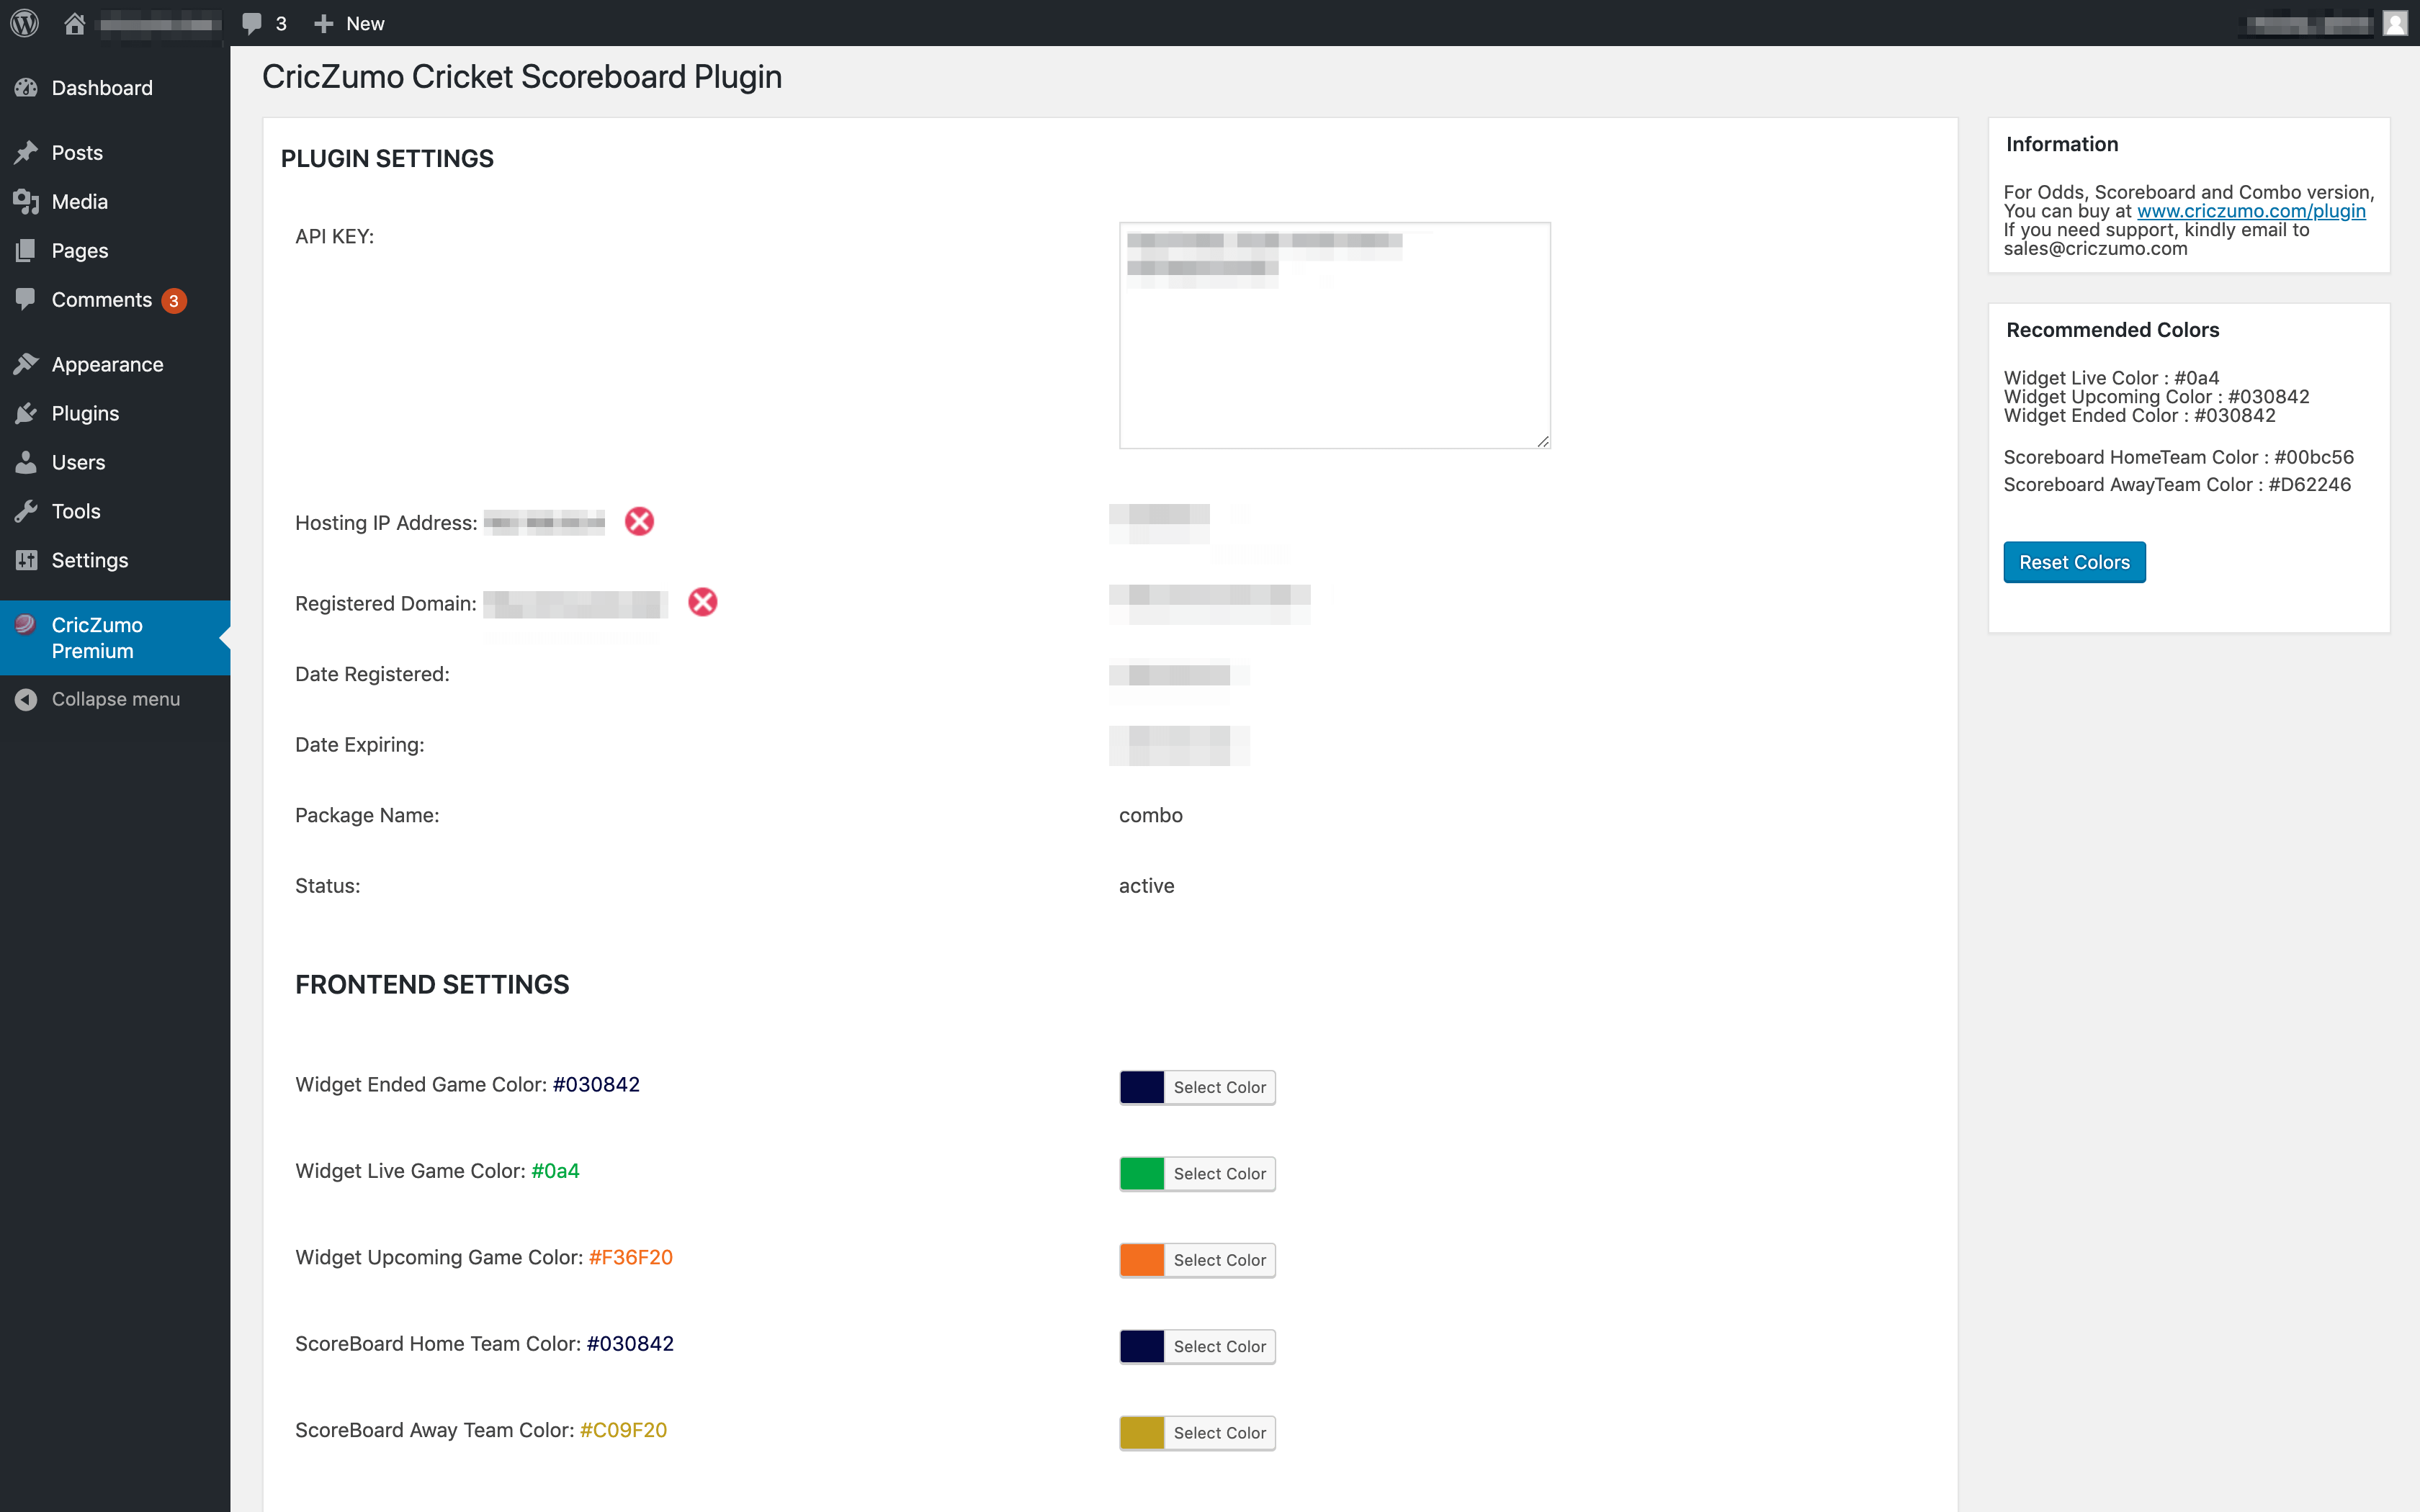
Task: Open Comments in the sidebar menu
Action: (x=115, y=300)
